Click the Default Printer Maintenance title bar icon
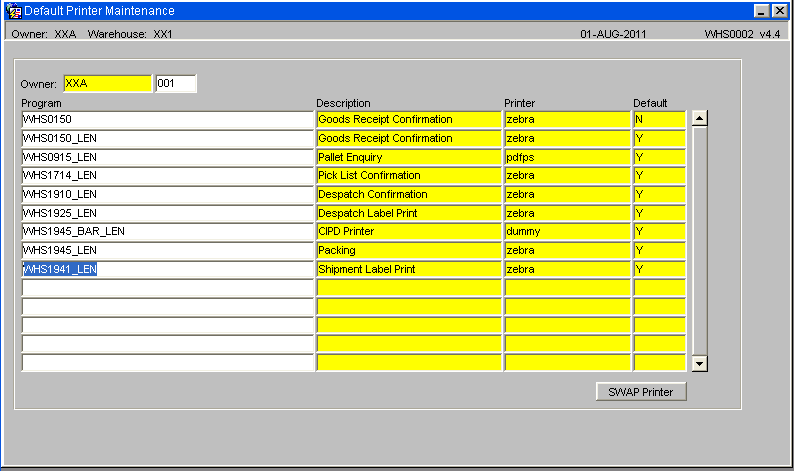Screen dimensions: 794x471 point(14,11)
